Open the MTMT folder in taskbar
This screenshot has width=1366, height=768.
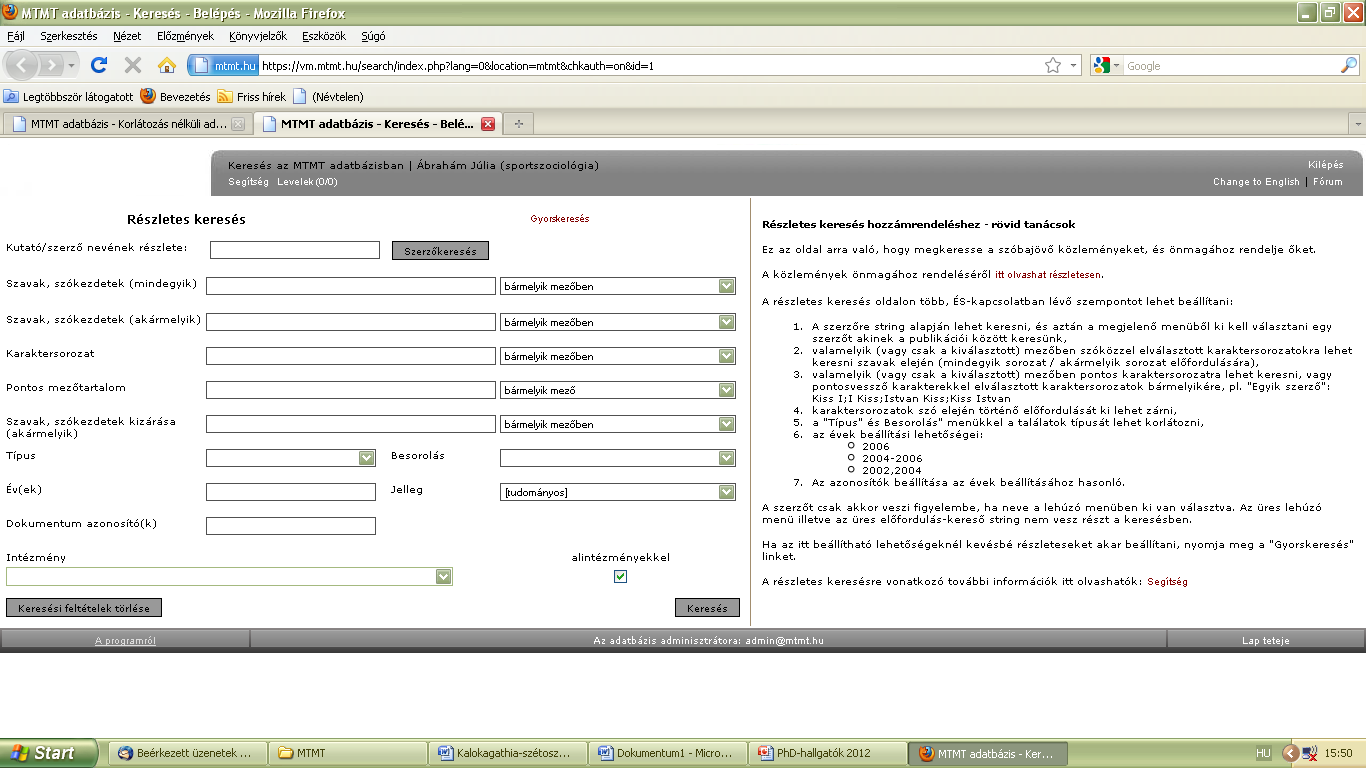tap(348, 753)
